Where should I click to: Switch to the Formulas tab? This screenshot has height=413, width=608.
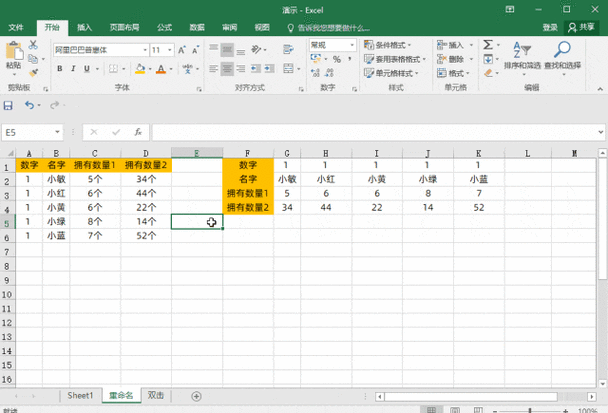pyautogui.click(x=164, y=27)
